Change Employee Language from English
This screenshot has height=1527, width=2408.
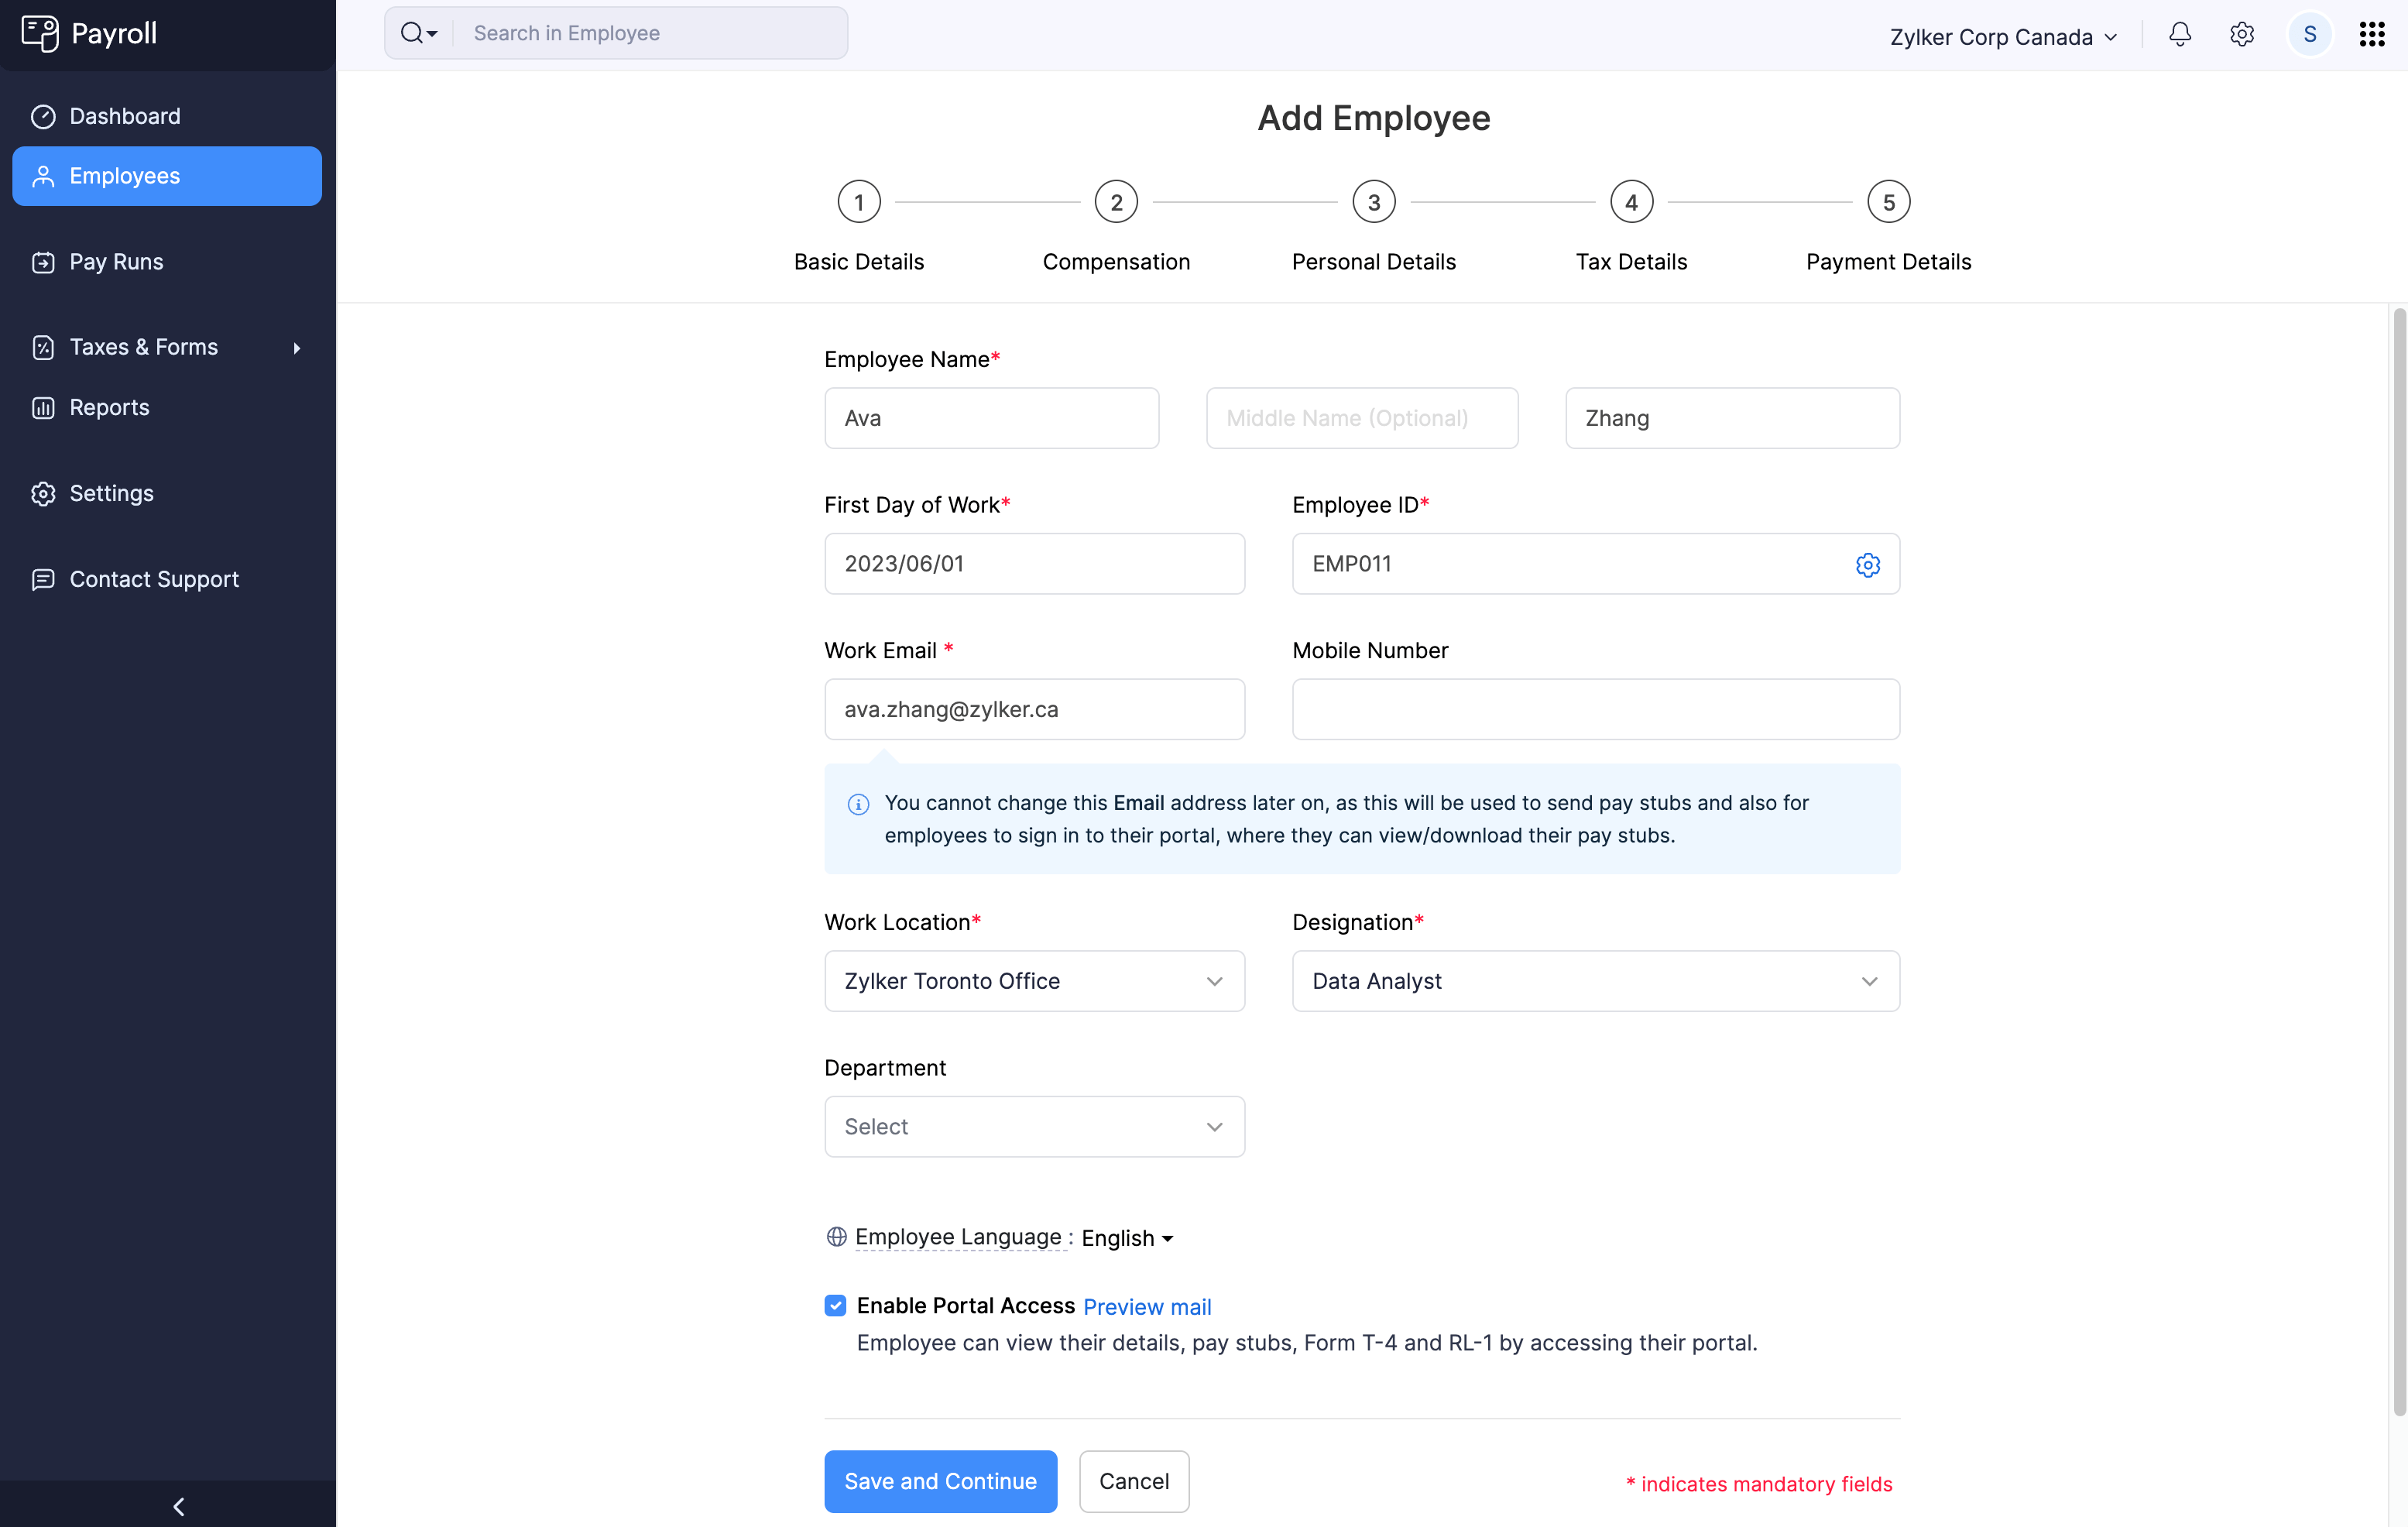pyautogui.click(x=1126, y=1237)
